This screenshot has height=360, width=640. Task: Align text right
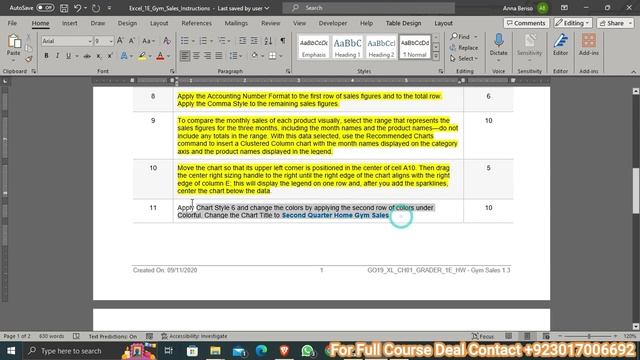[x=207, y=56]
